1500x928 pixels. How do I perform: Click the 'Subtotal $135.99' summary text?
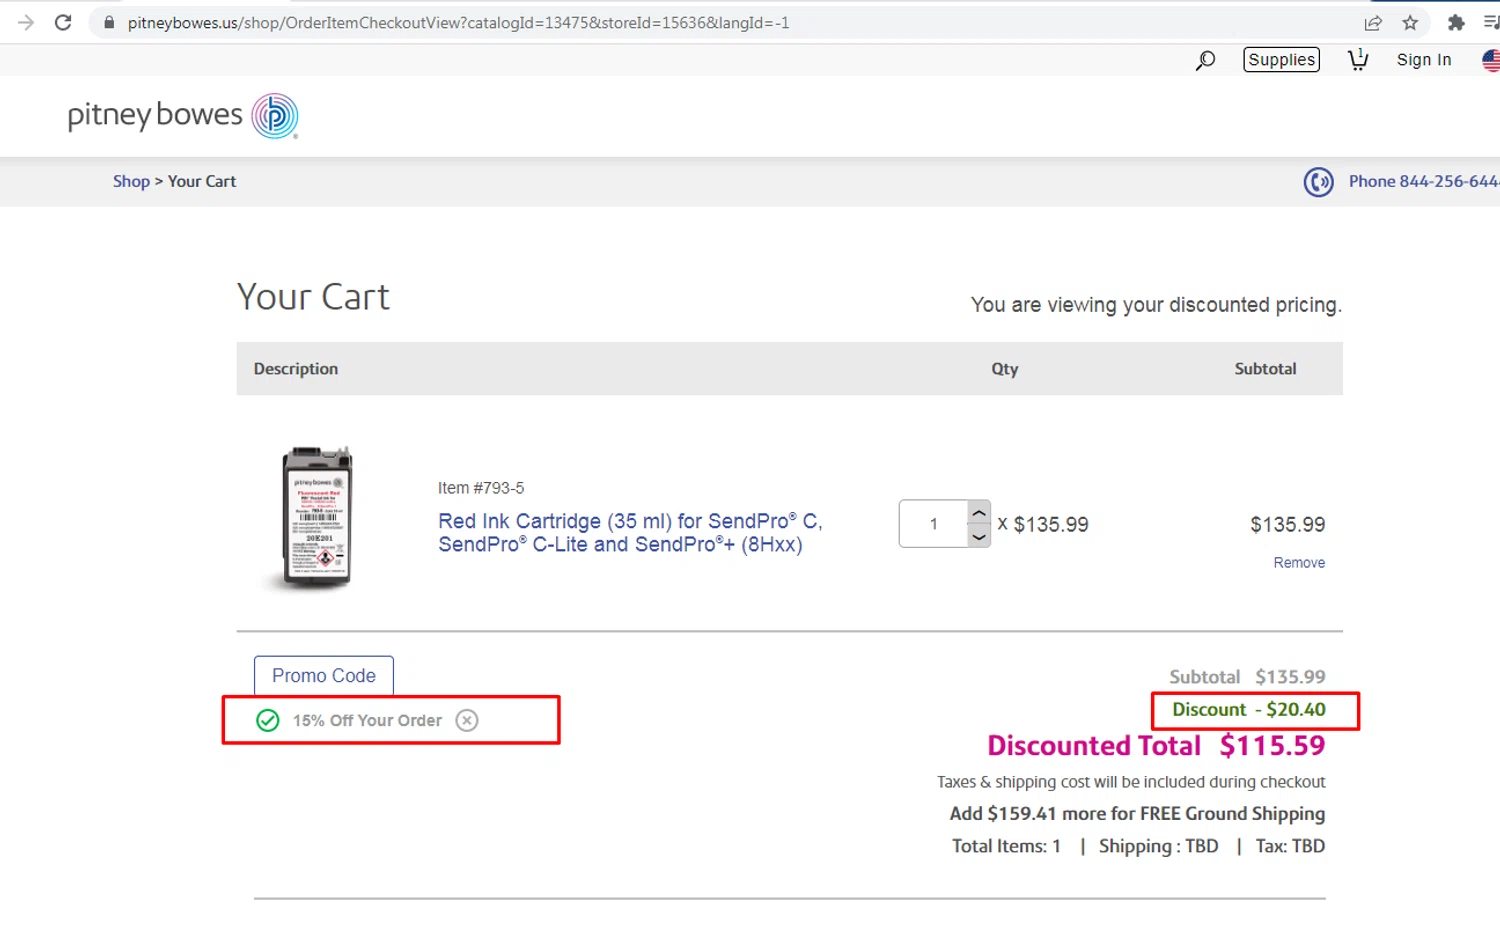[x=1247, y=677]
